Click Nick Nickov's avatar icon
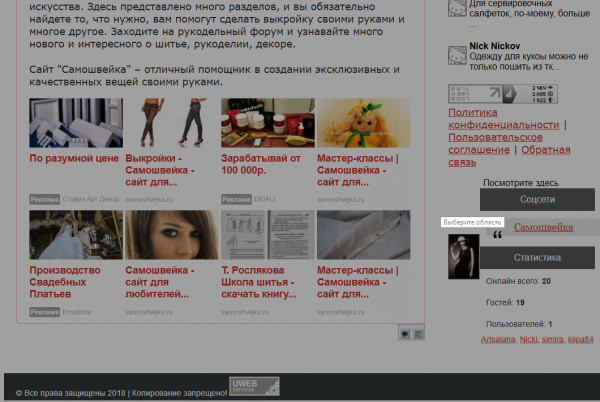The width and height of the screenshot is (600, 402). 457,55
